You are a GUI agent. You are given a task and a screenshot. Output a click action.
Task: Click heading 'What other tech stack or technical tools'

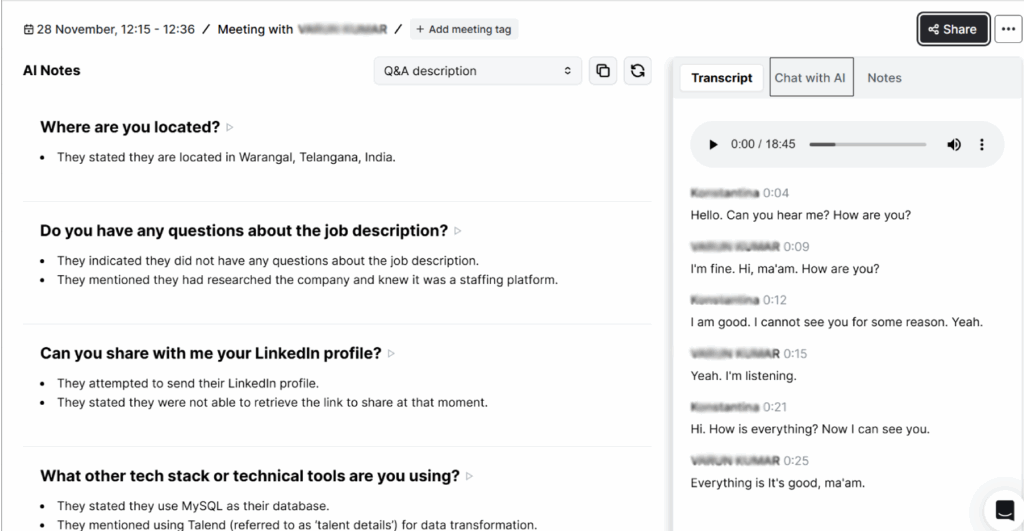point(249,475)
